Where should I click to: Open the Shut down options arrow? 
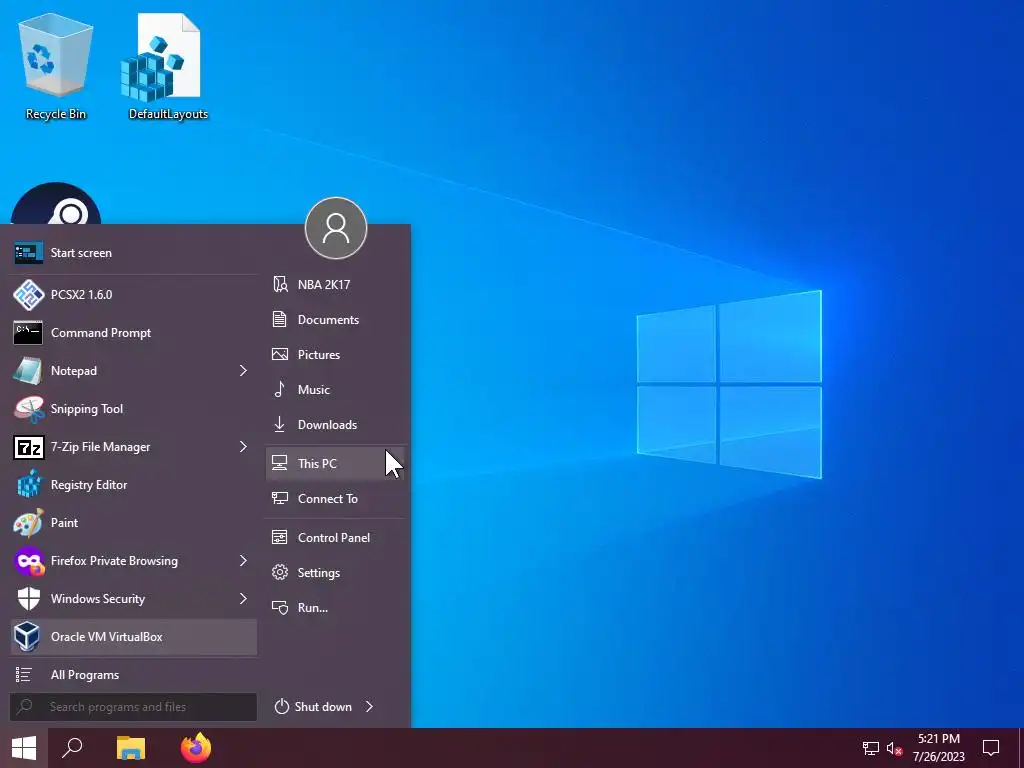[370, 707]
